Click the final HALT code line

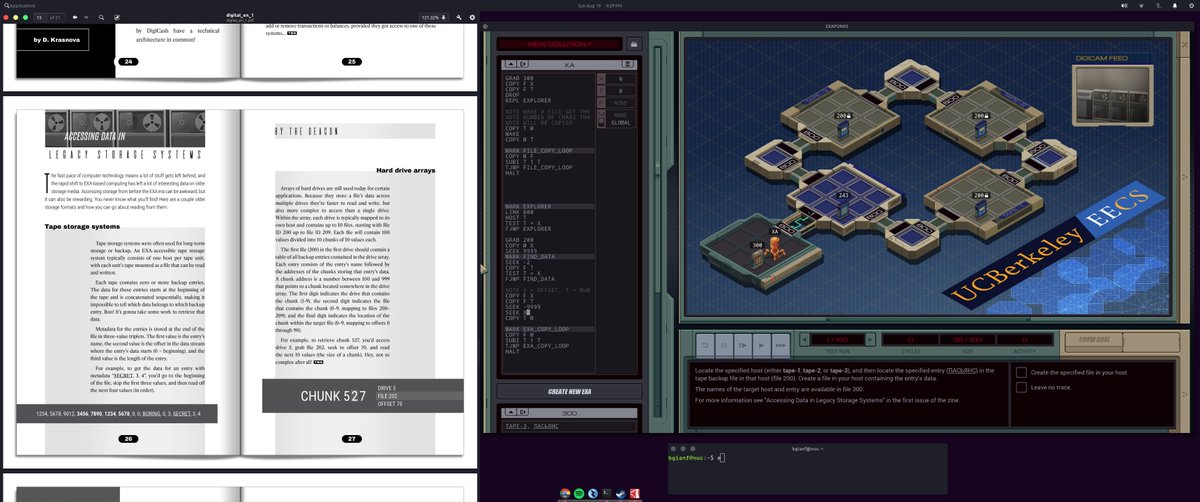pyautogui.click(x=514, y=351)
